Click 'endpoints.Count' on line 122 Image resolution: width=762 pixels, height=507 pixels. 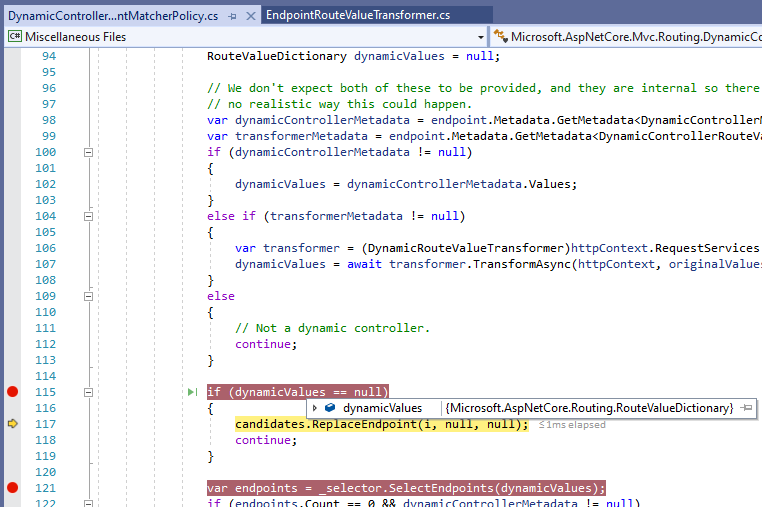tap(287, 503)
